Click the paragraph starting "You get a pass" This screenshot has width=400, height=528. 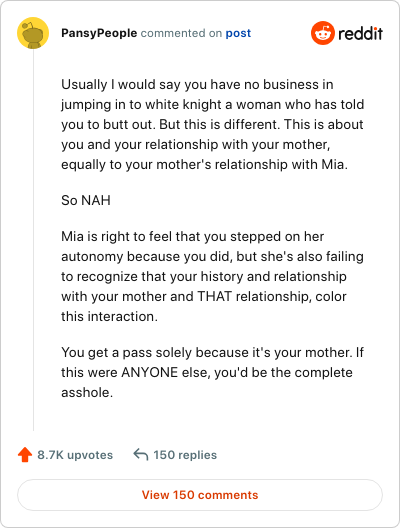click(x=212, y=372)
